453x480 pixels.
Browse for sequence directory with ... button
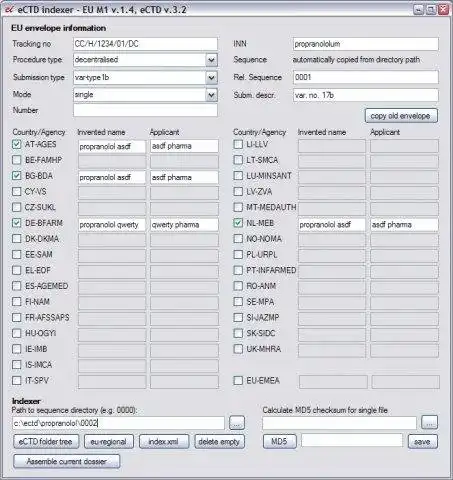click(237, 423)
